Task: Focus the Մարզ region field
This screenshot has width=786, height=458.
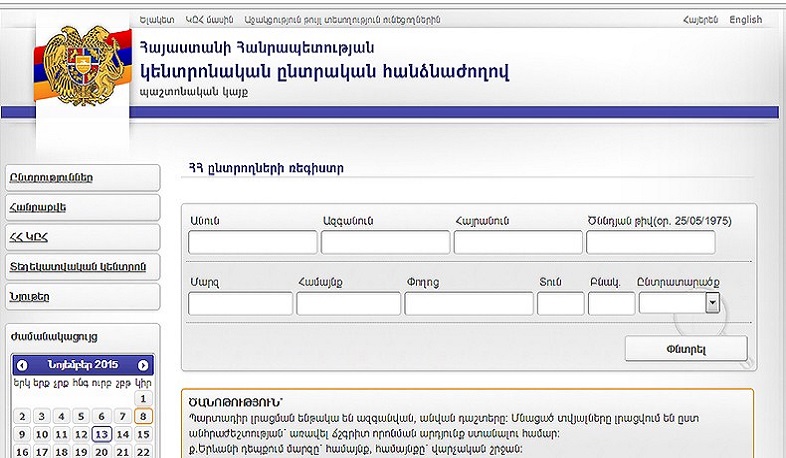Action: point(241,304)
